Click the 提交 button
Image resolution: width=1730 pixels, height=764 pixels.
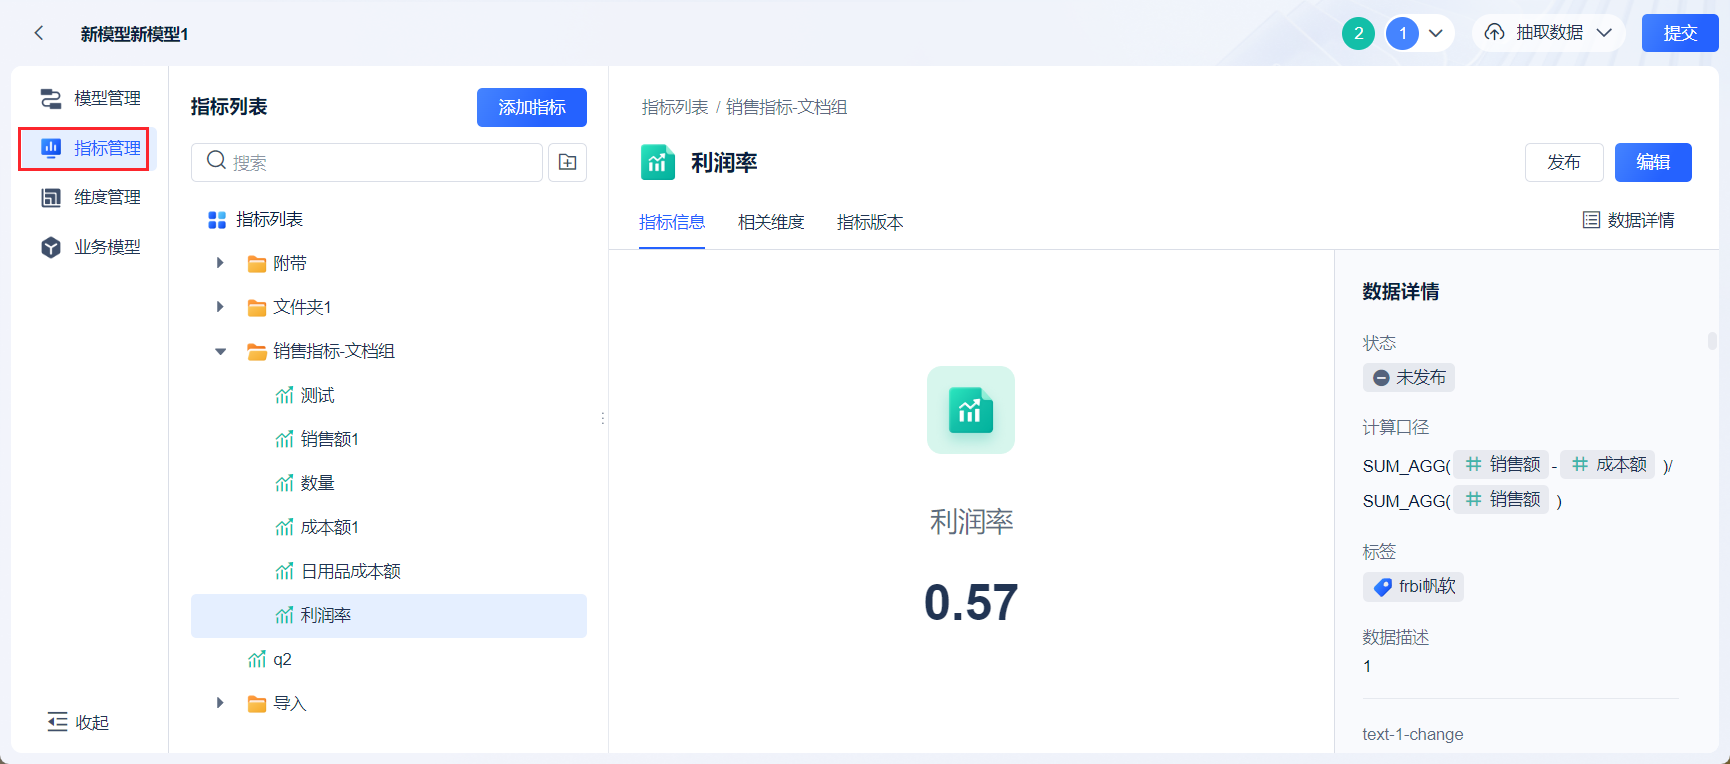point(1680,33)
